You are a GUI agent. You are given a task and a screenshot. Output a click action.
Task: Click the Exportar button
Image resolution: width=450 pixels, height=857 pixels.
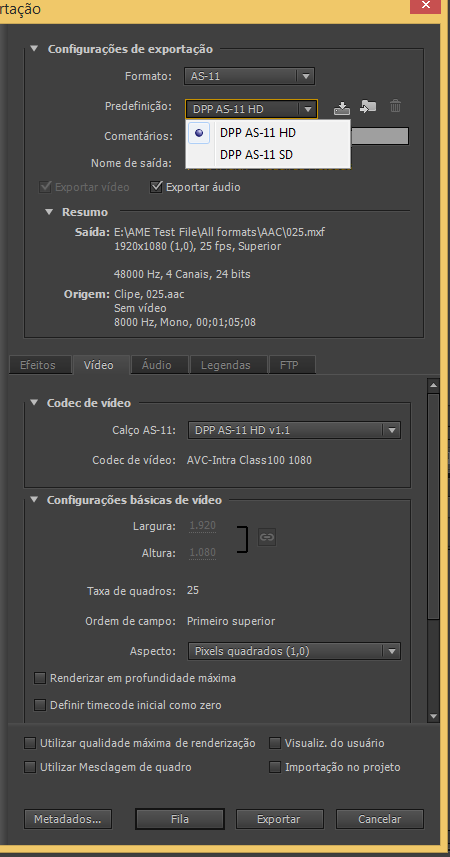[x=279, y=819]
